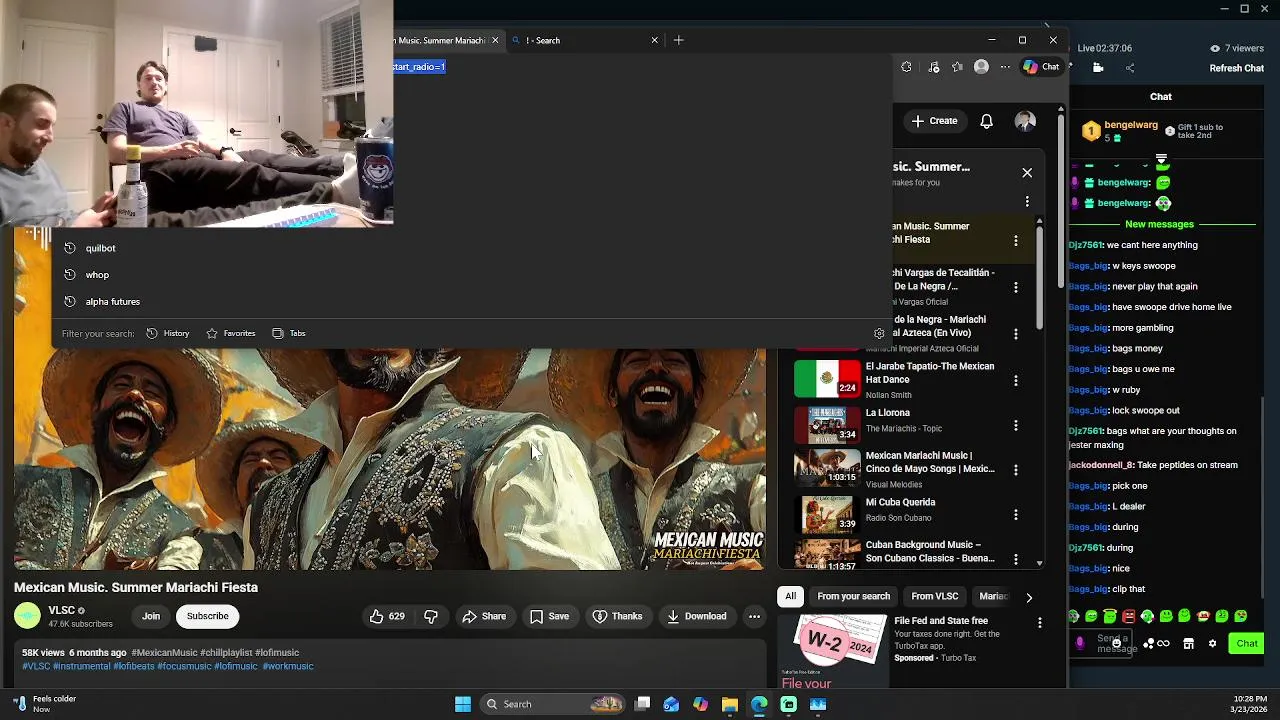This screenshot has width=1280, height=720.
Task: Open more options on TurboTax ad
Action: (1039, 622)
